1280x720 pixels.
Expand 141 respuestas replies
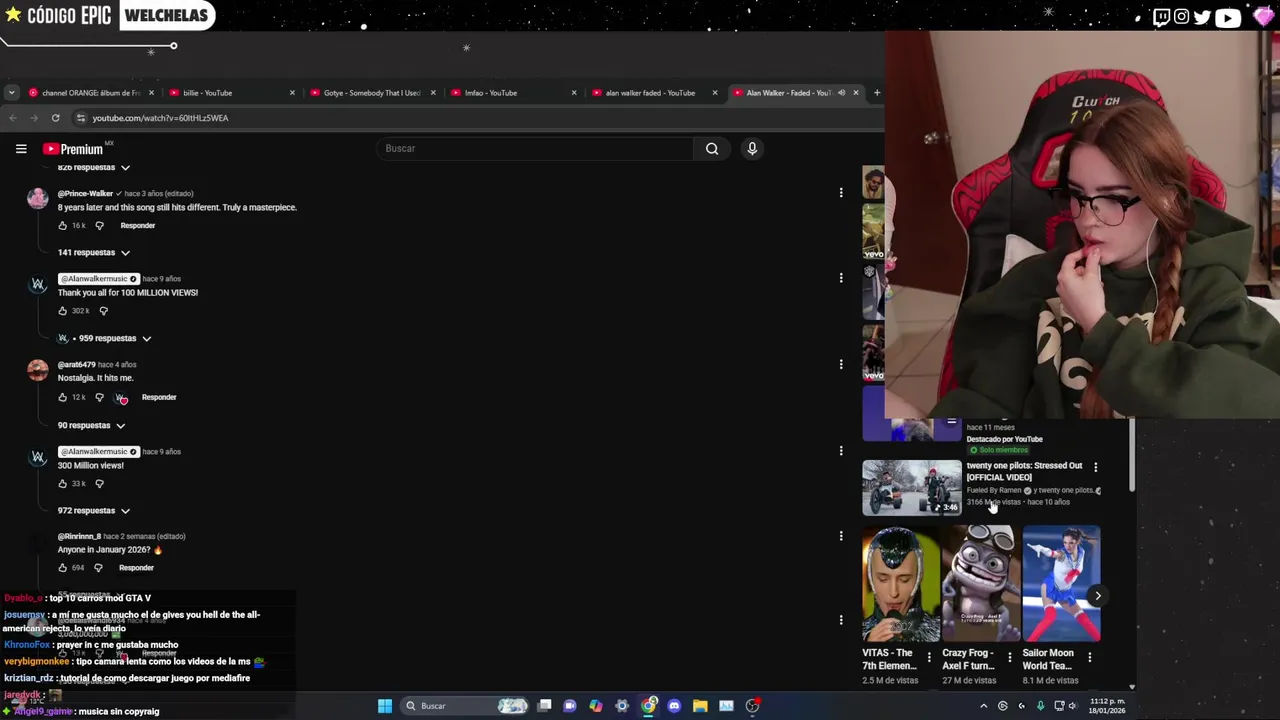(x=94, y=253)
